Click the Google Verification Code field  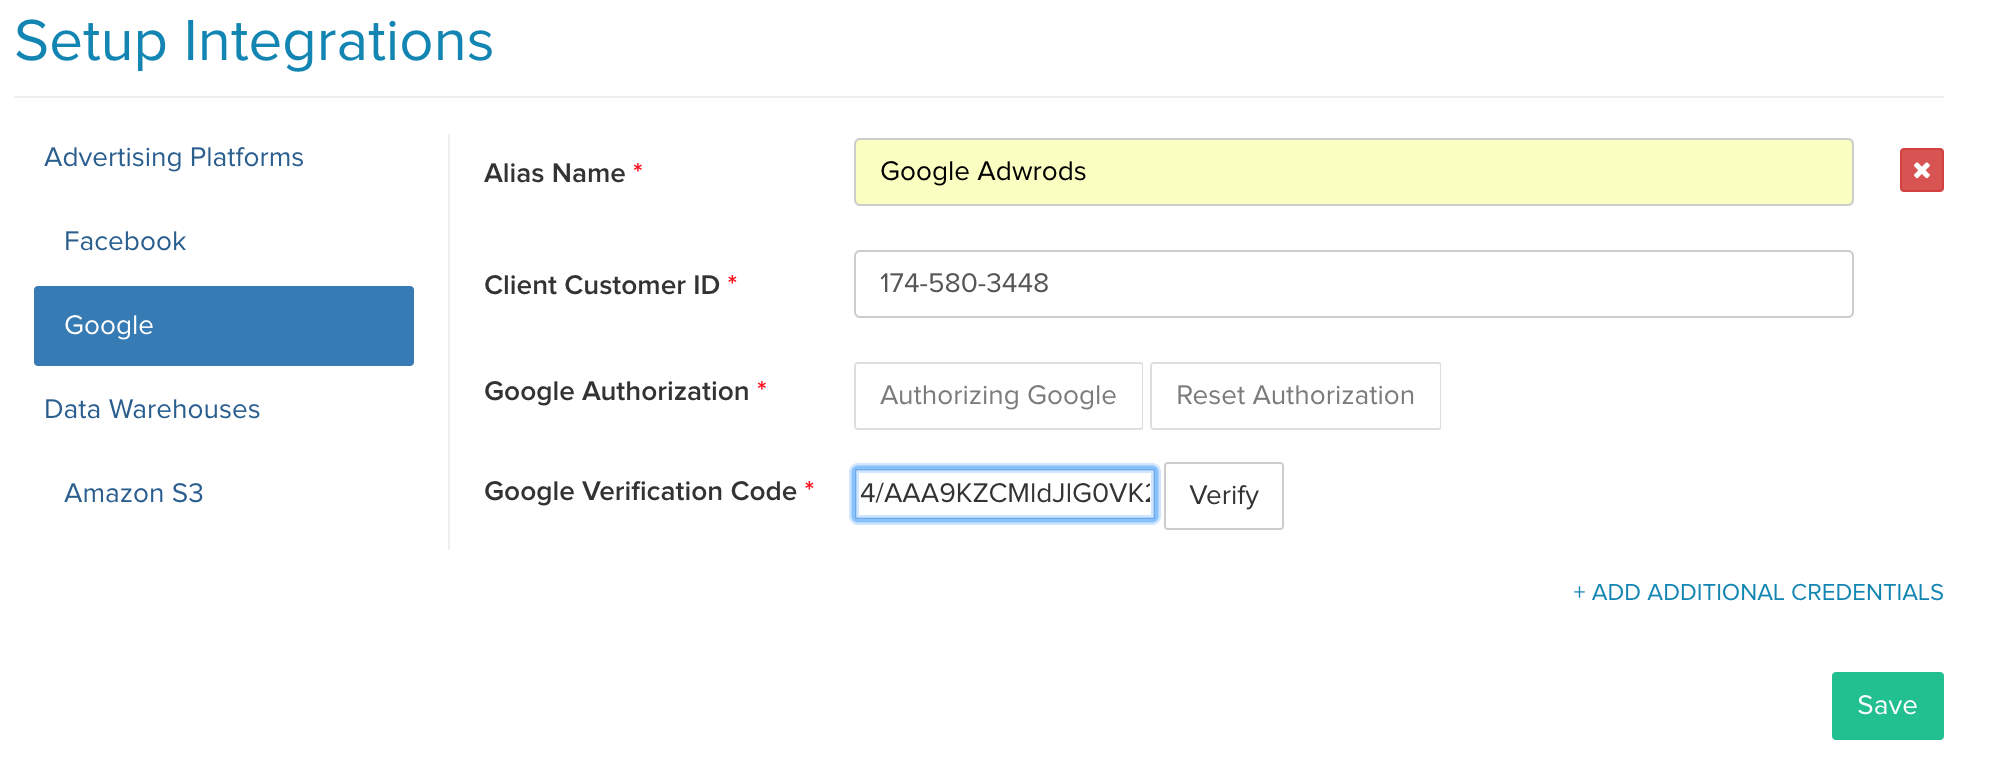pos(1005,494)
